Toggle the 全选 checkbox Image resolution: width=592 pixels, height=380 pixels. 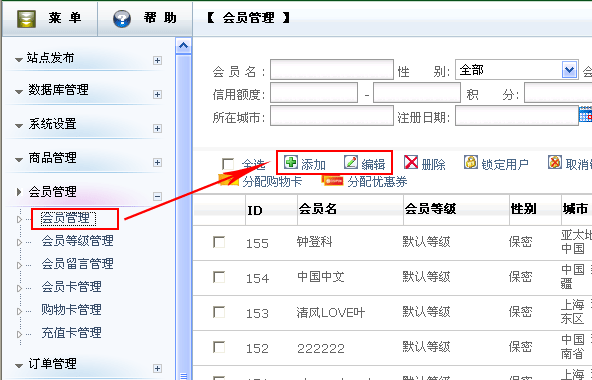(228, 164)
